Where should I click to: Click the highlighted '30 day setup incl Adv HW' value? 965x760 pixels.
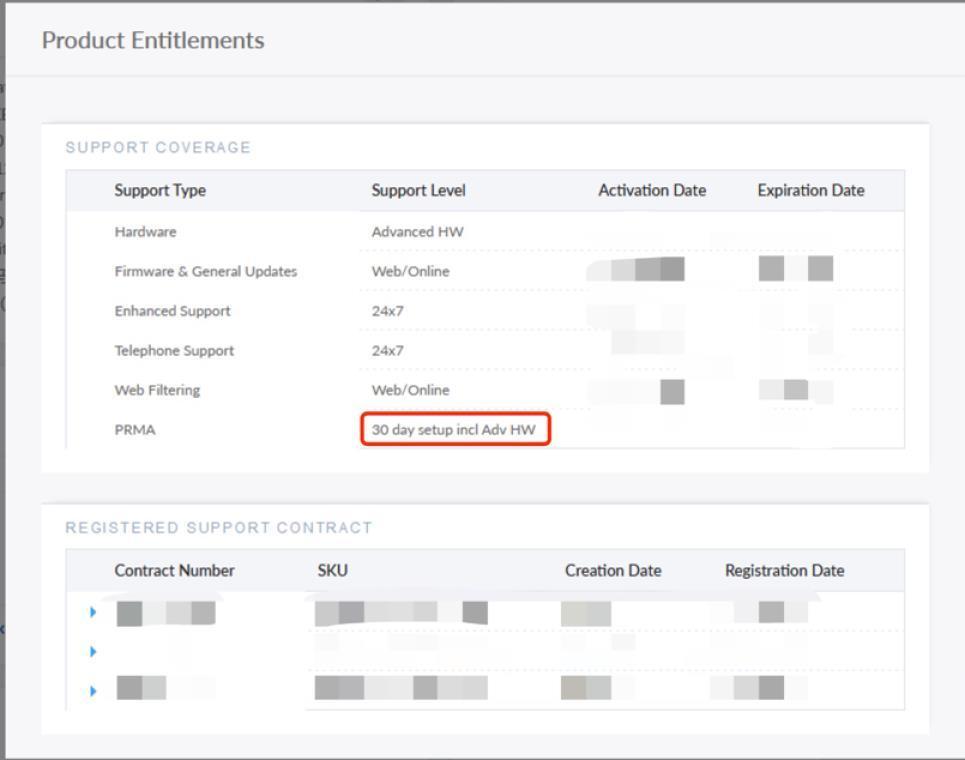pos(455,431)
